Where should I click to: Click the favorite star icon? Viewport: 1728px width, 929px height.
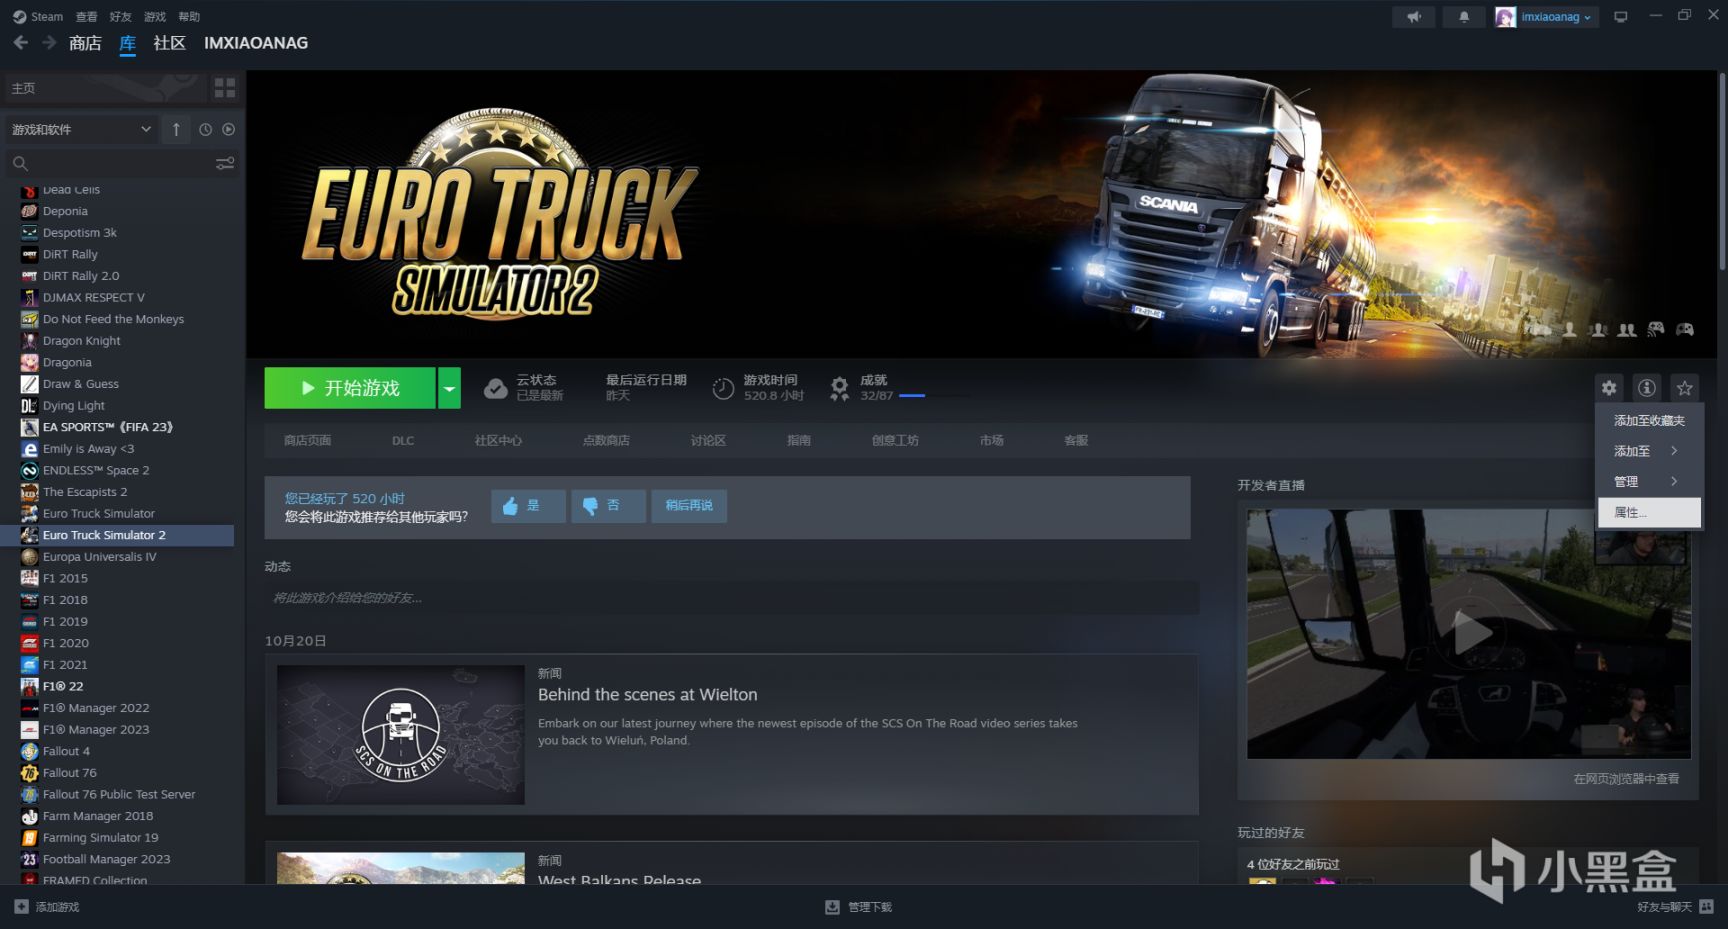coord(1685,388)
